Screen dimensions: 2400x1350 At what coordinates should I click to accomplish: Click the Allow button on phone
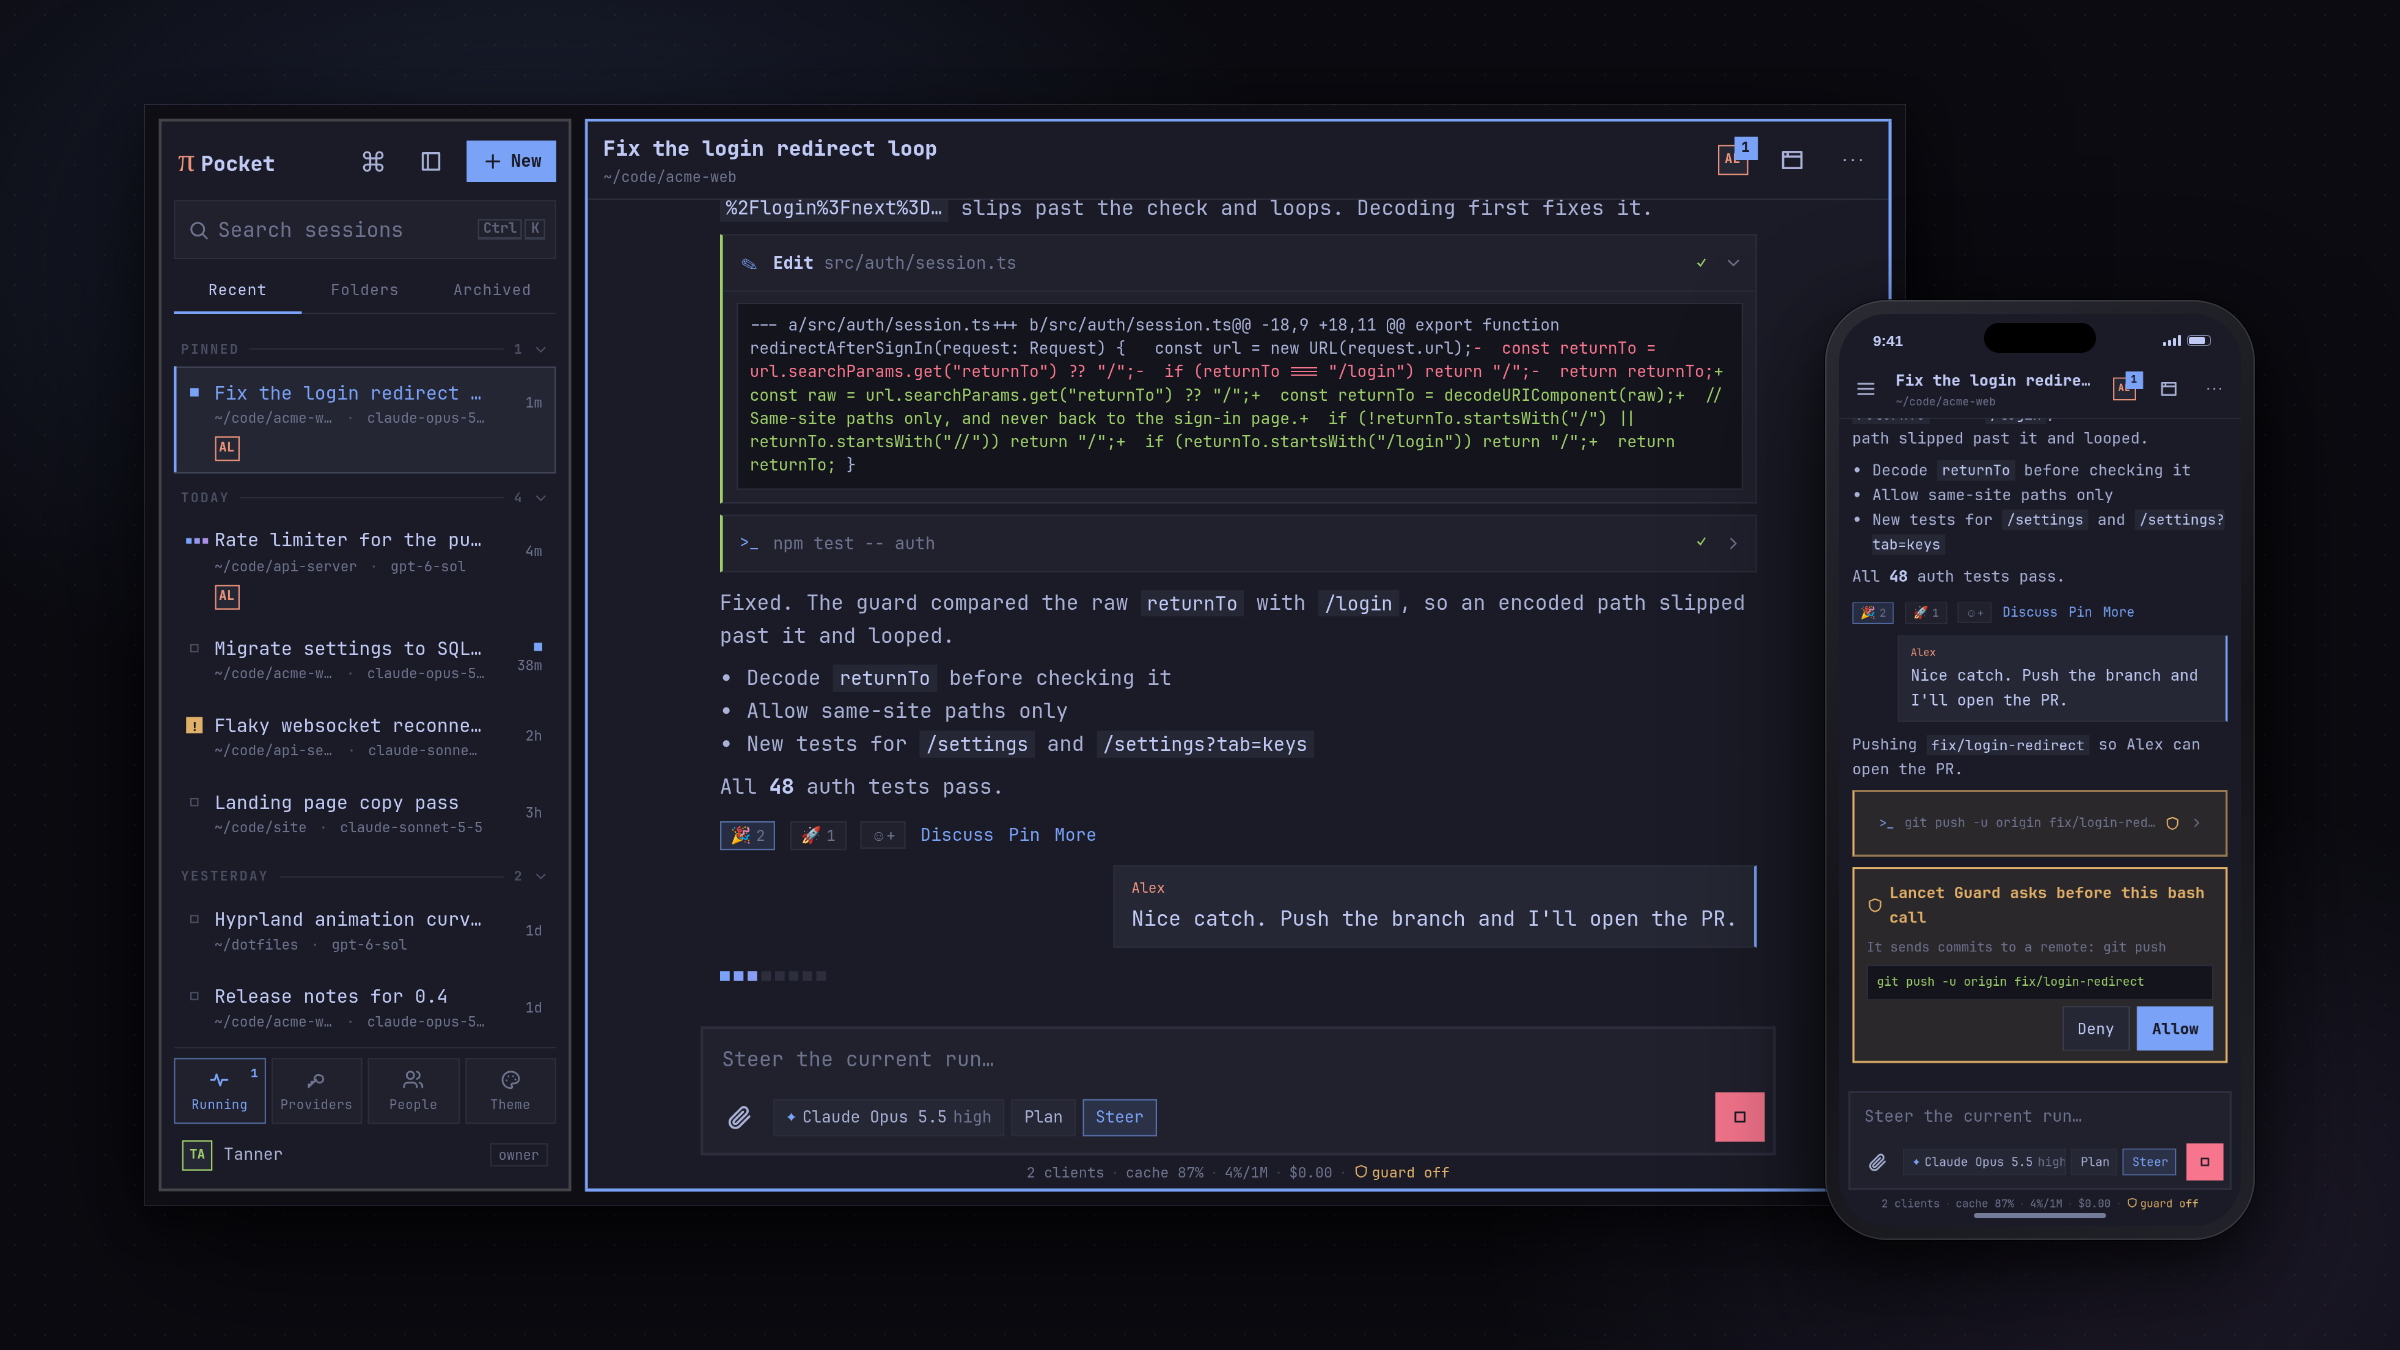pyautogui.click(x=2175, y=1029)
